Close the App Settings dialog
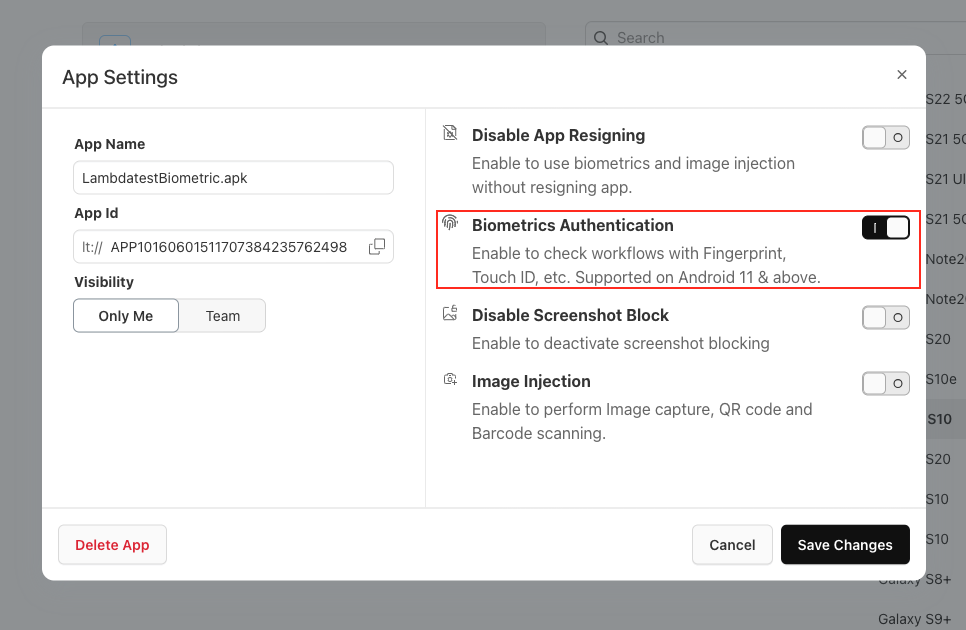 click(x=902, y=75)
